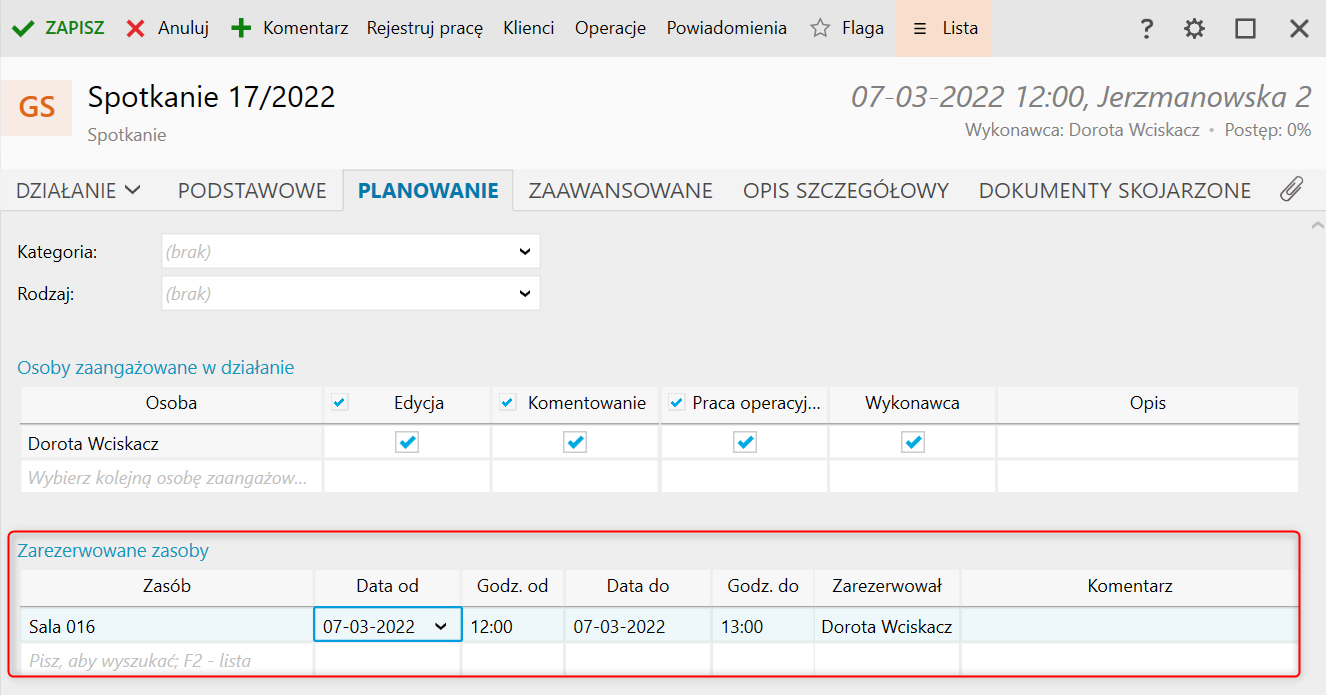
Task: Click the red Anuluj X icon
Action: pos(135,28)
